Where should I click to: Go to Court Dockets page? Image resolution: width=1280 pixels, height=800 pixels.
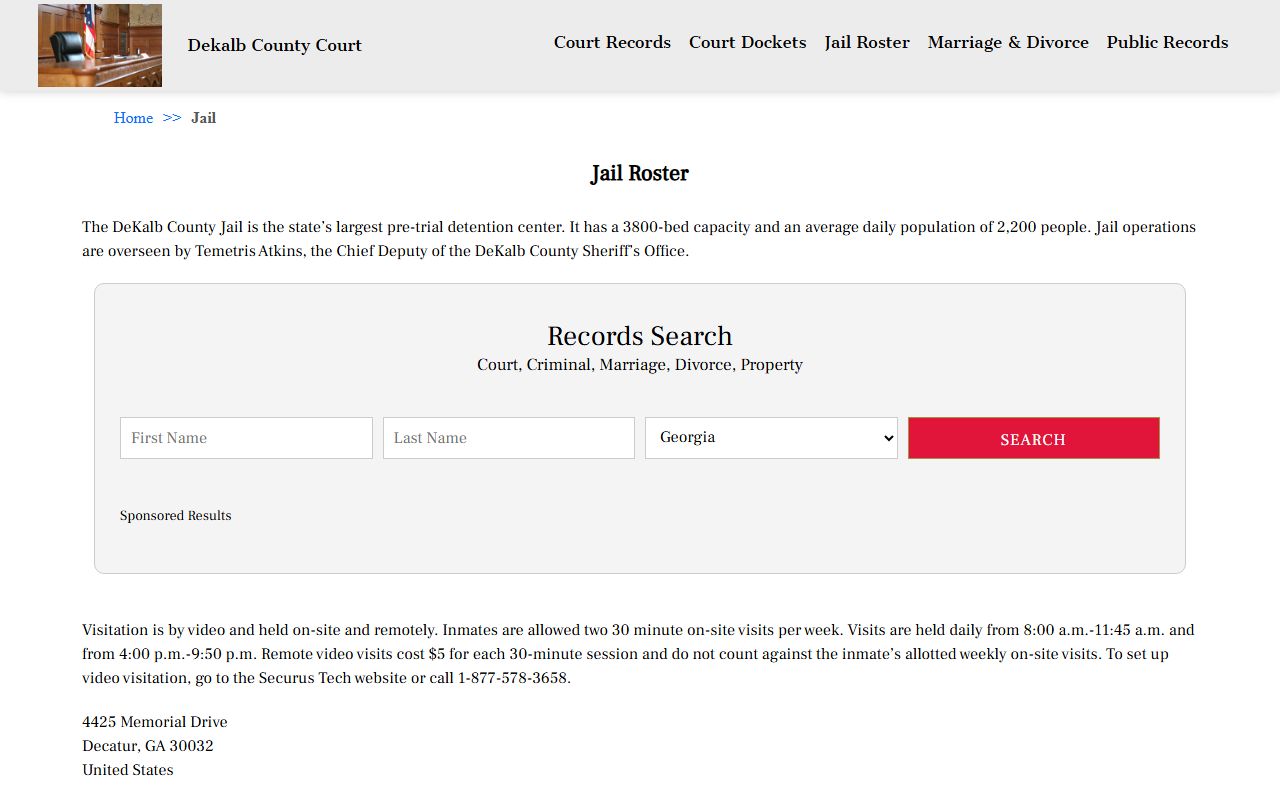pyautogui.click(x=747, y=42)
